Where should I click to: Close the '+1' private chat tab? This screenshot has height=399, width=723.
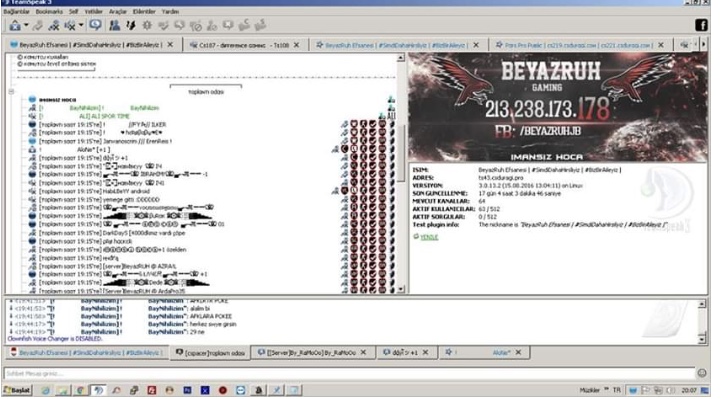coord(425,352)
